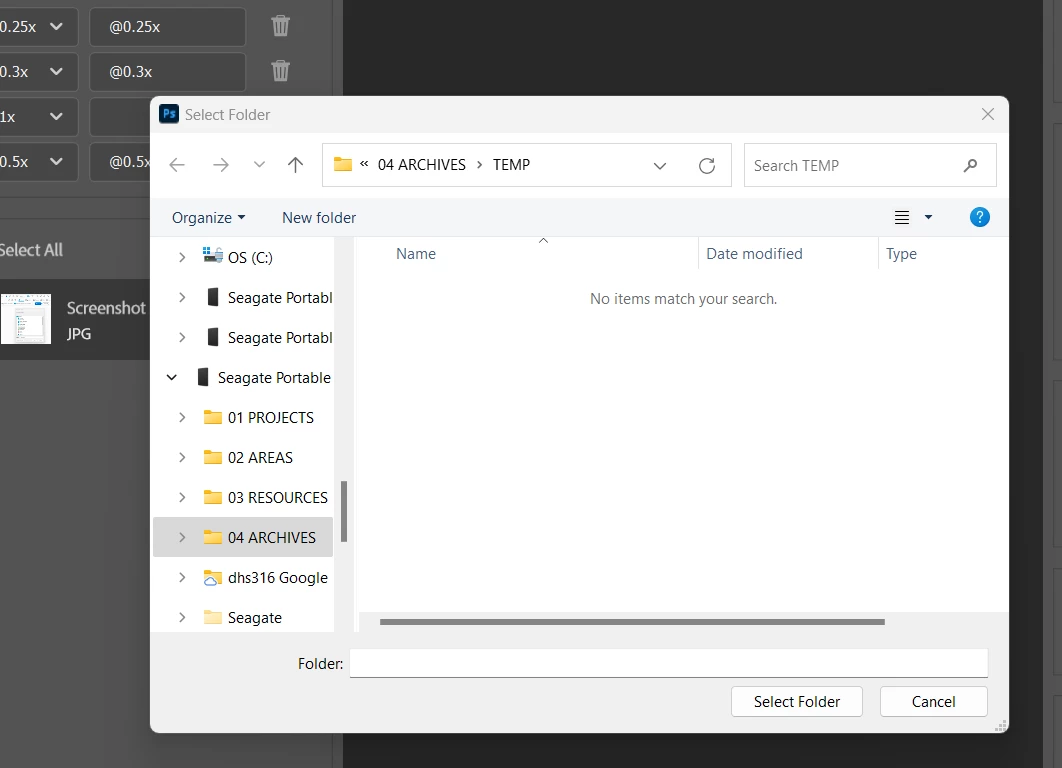Click the file list horizontal scrollbar
The width and height of the screenshot is (1062, 768).
[x=632, y=622]
